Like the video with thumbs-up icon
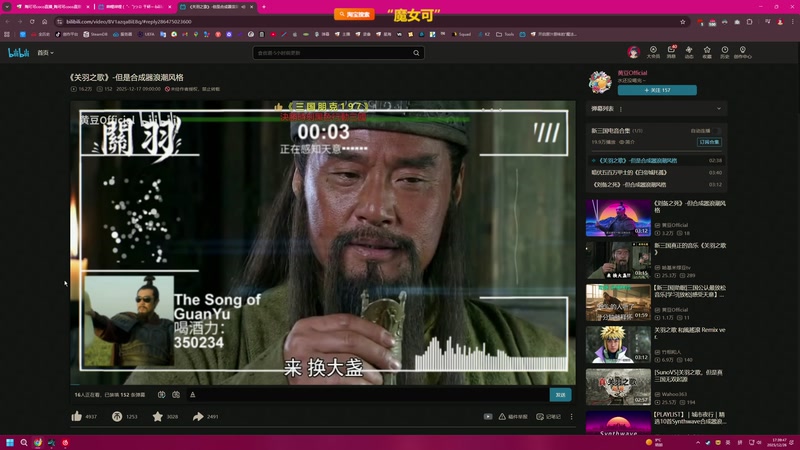This screenshot has width=800, height=450. point(77,416)
